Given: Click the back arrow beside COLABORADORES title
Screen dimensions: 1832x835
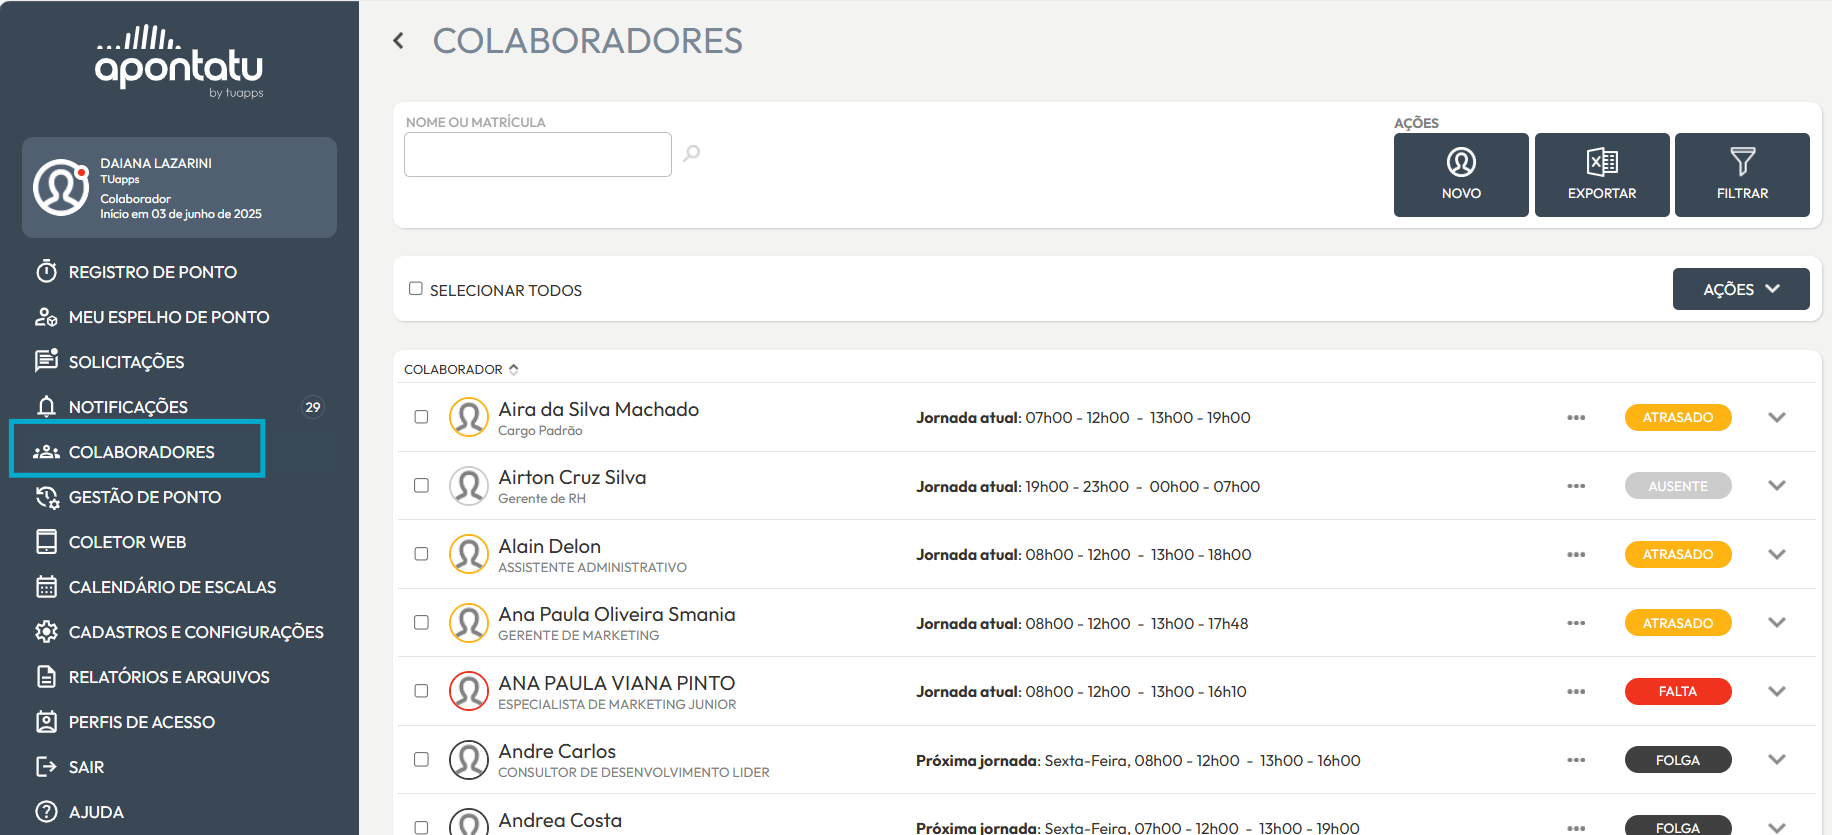Looking at the screenshot, I should click(x=398, y=41).
